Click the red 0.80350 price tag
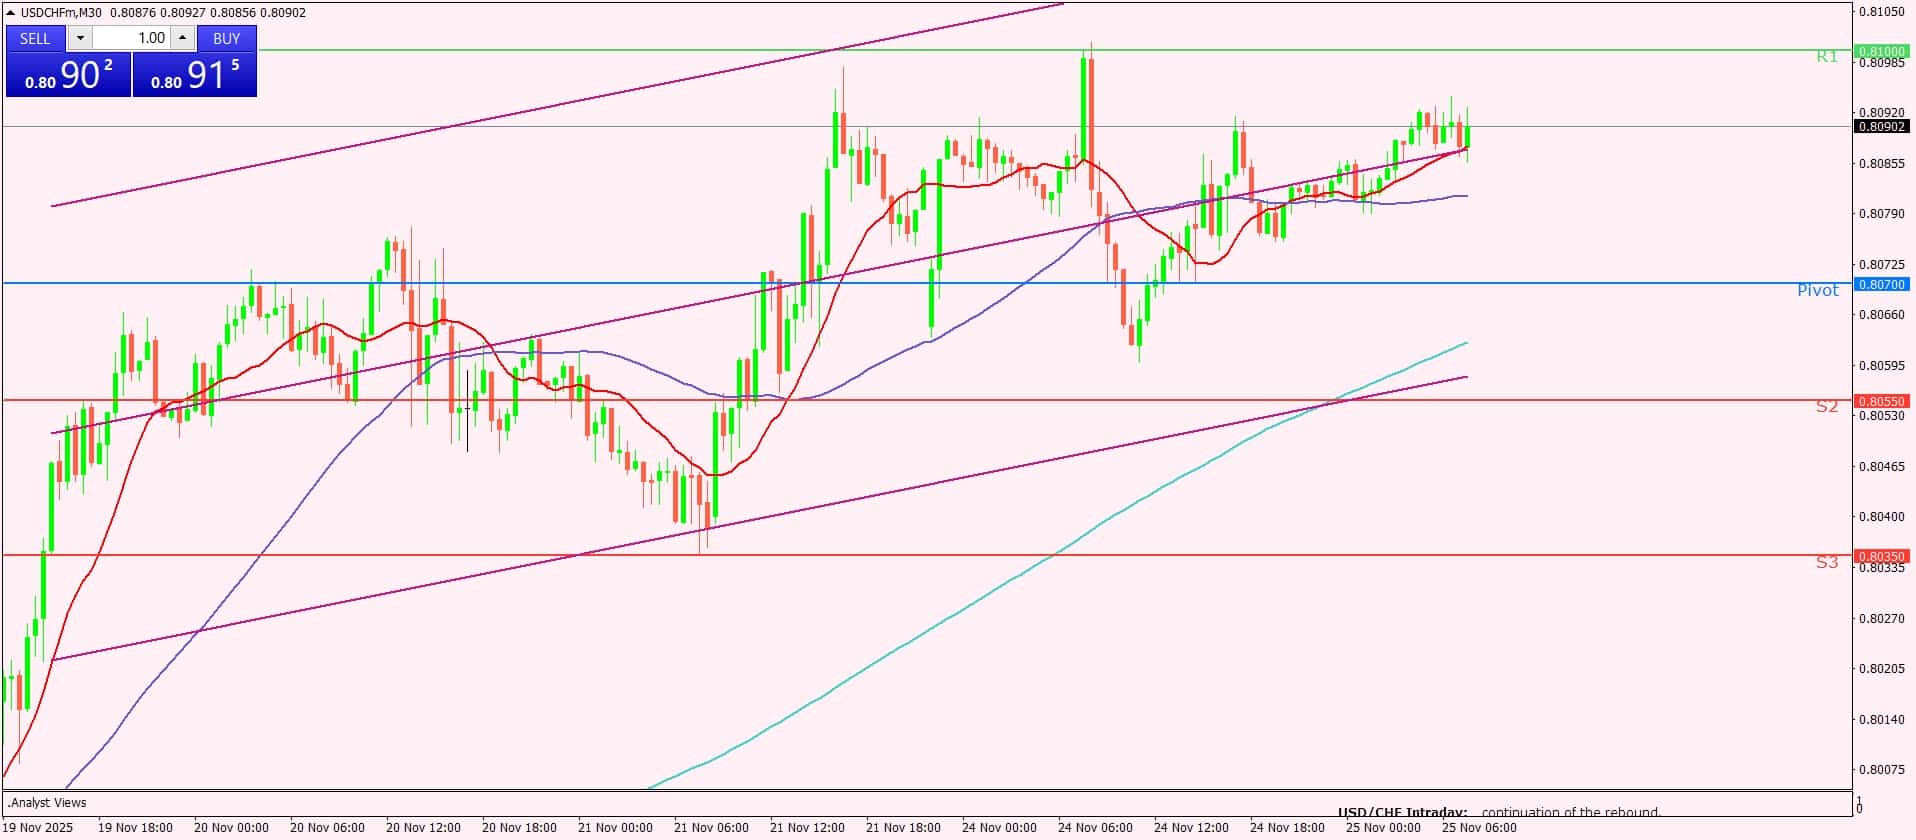This screenshot has width=1916, height=840. tap(1881, 556)
